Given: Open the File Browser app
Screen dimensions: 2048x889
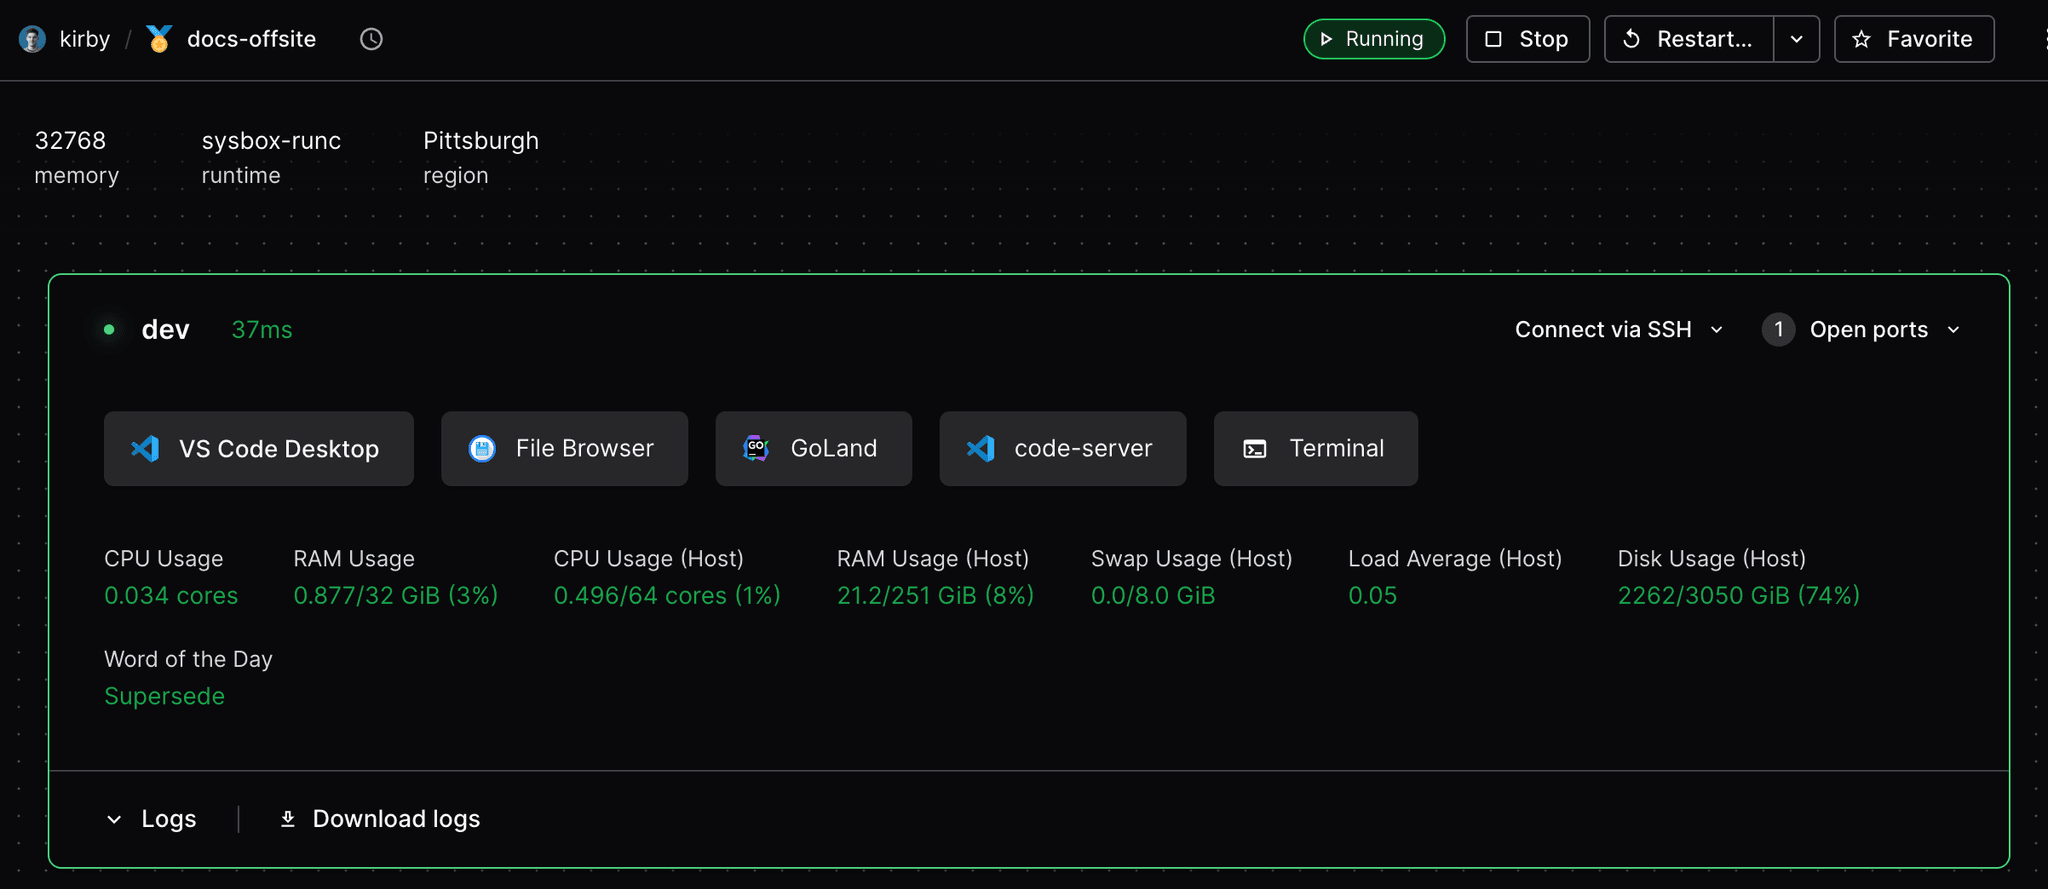Looking at the screenshot, I should (564, 448).
